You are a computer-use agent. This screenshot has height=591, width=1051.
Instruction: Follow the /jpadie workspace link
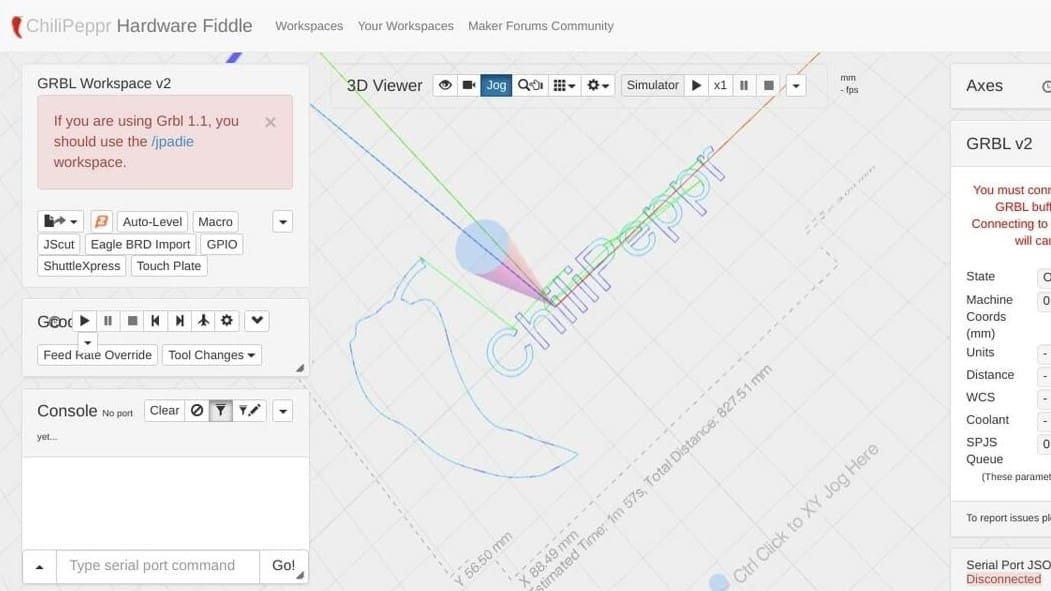point(172,141)
